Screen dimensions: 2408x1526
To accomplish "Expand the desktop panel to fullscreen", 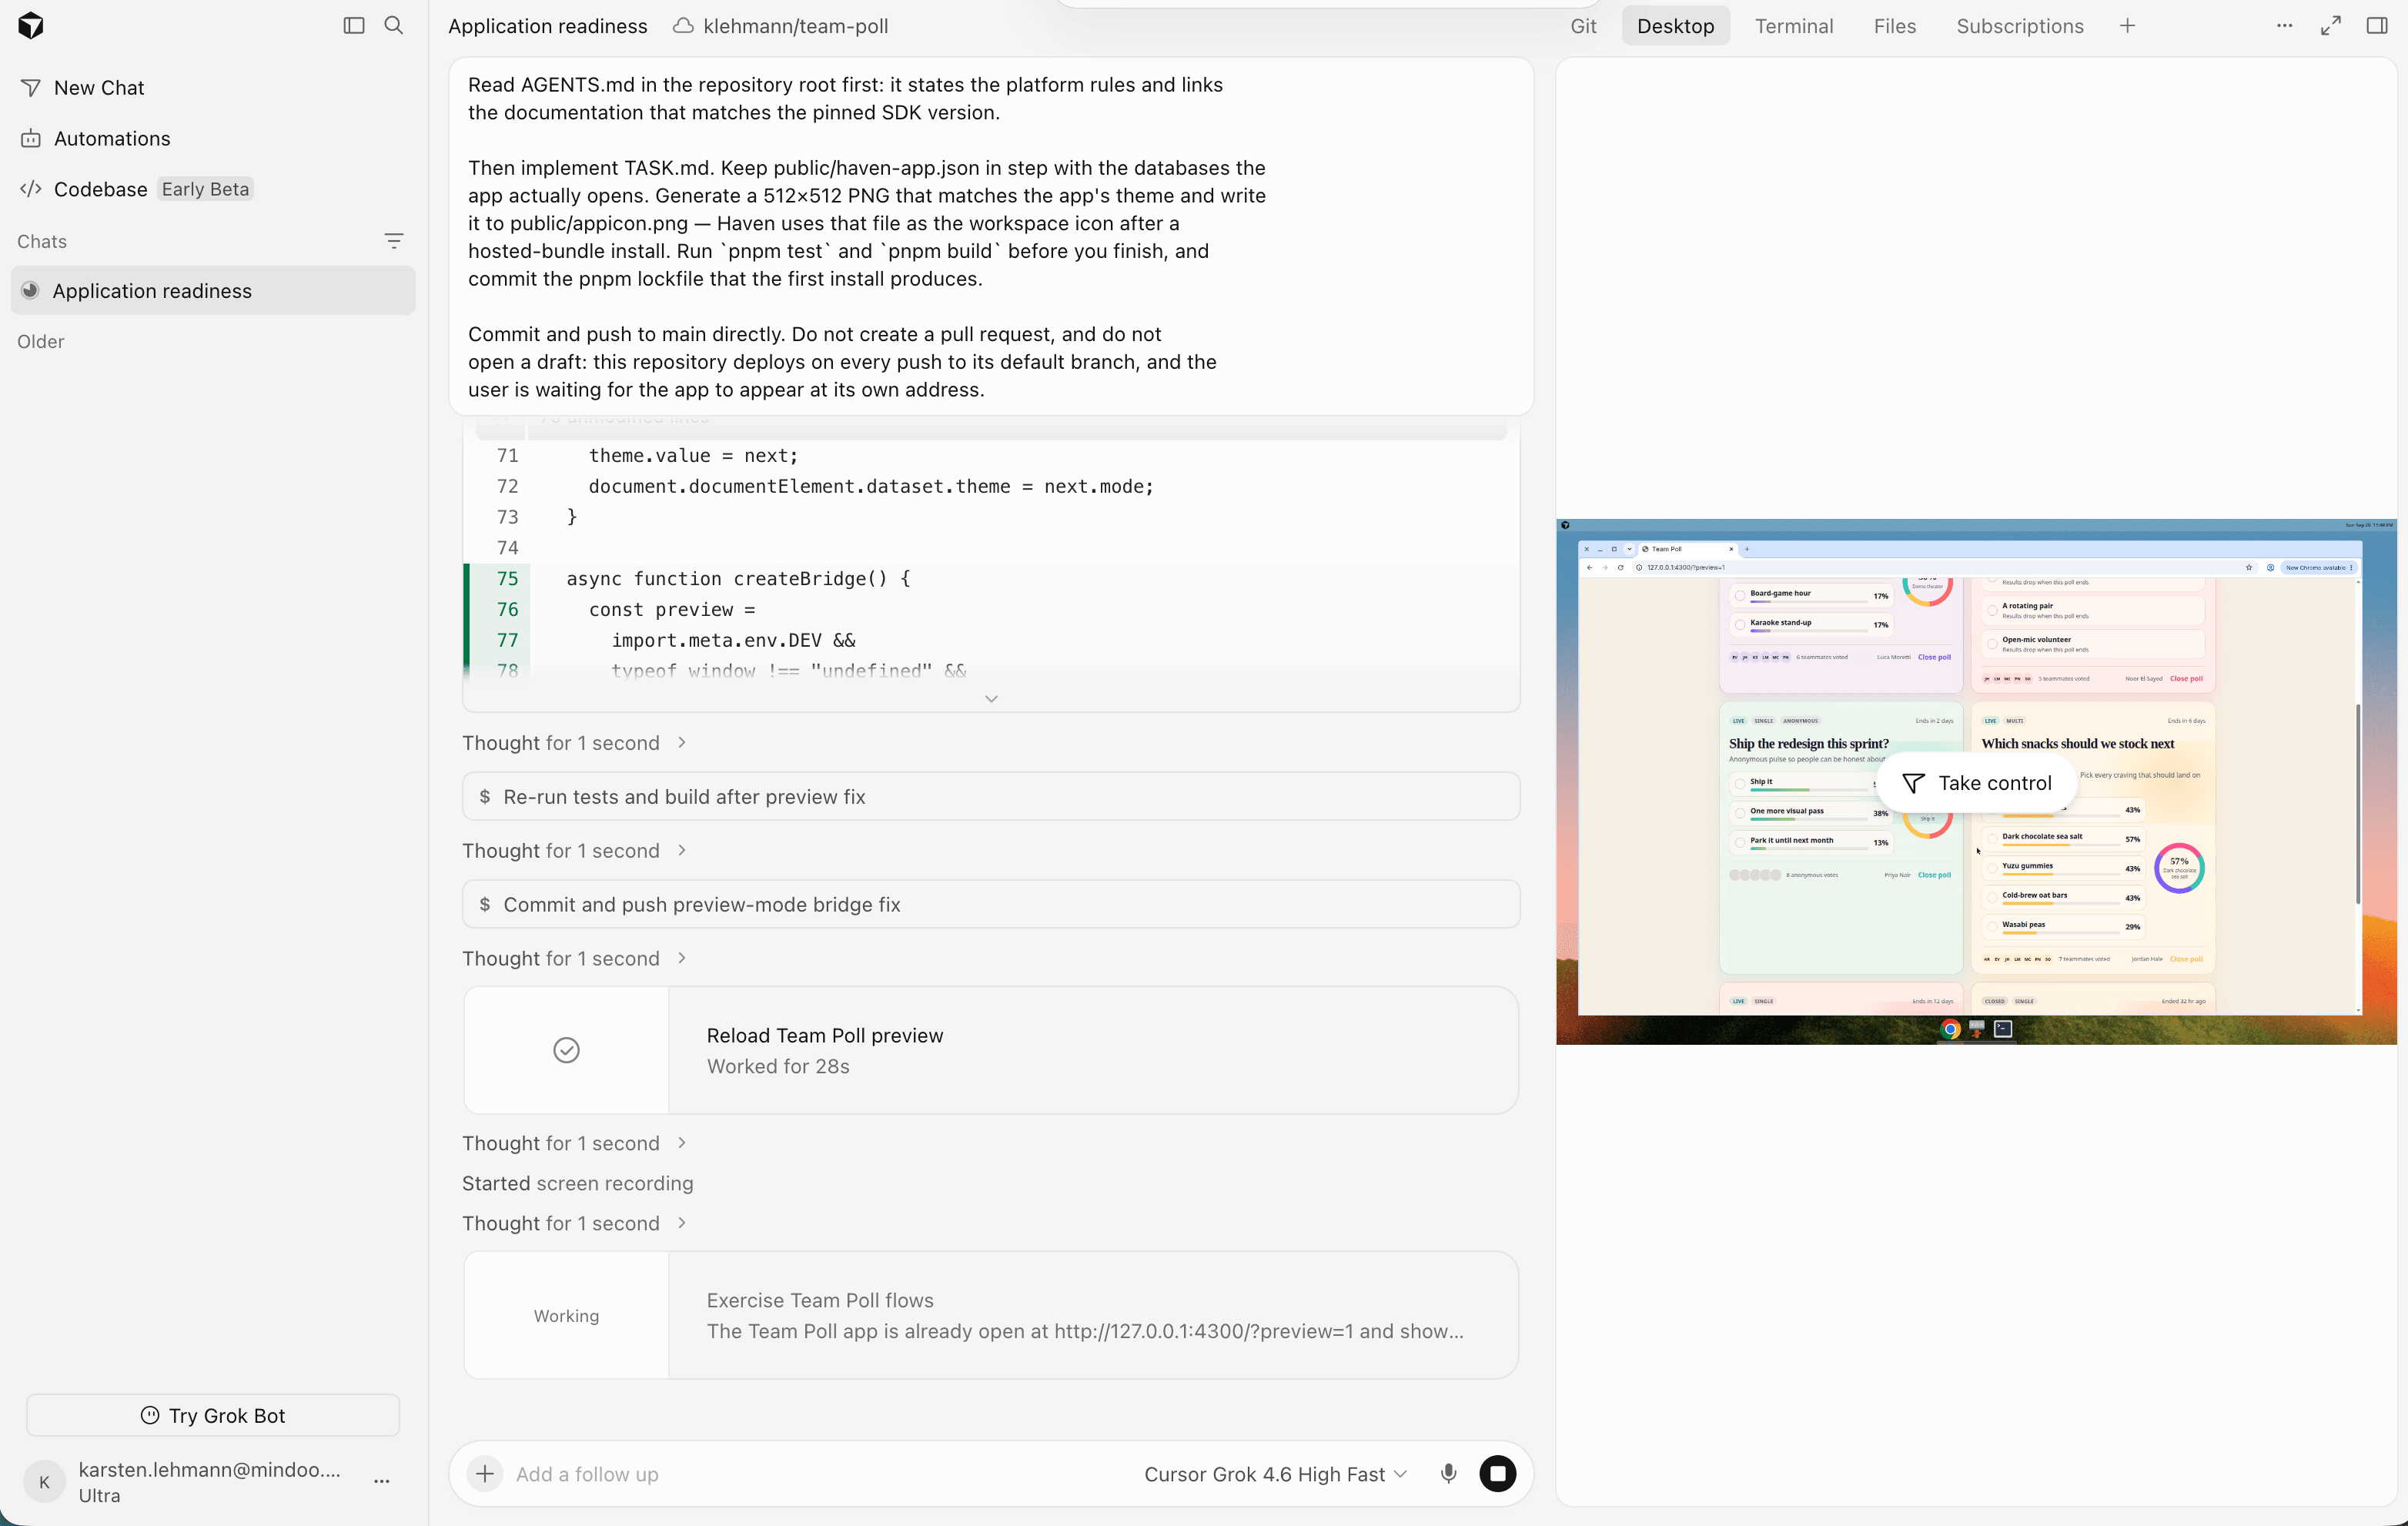I will 2331,26.
